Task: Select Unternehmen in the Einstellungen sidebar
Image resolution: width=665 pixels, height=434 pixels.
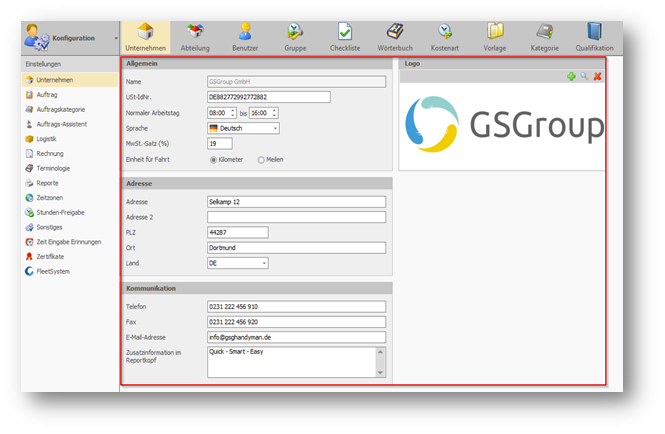Action: click(70, 80)
